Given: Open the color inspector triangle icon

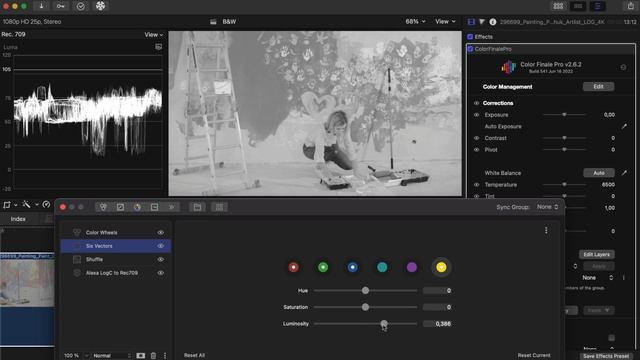Looking at the screenshot, I should tap(482, 22).
